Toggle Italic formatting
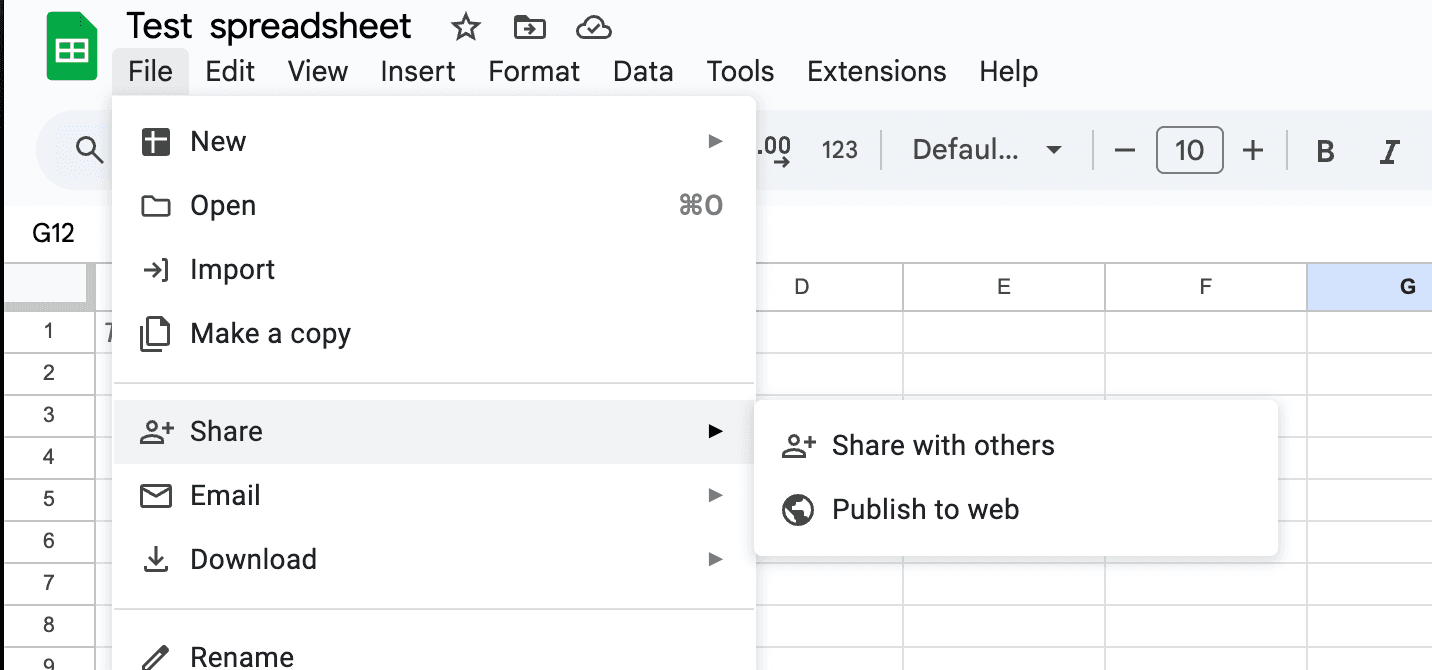Viewport: 1432px width, 670px height. [x=1388, y=151]
